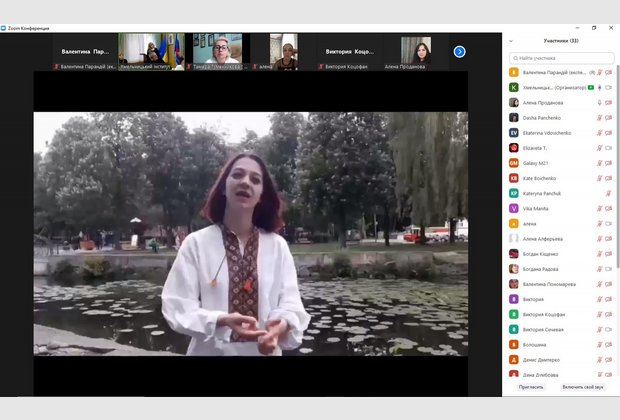Click Galaxy M21's avatar icon

514,163
